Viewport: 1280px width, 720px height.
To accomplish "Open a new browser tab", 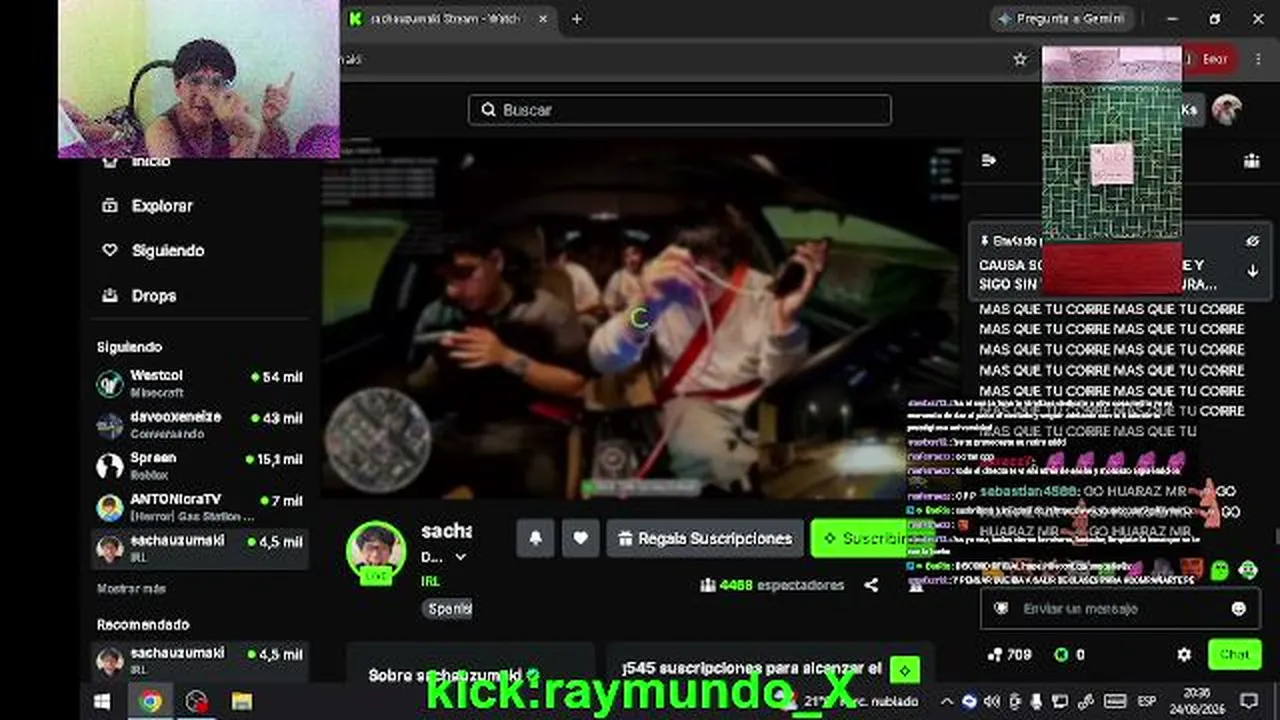I will [576, 19].
